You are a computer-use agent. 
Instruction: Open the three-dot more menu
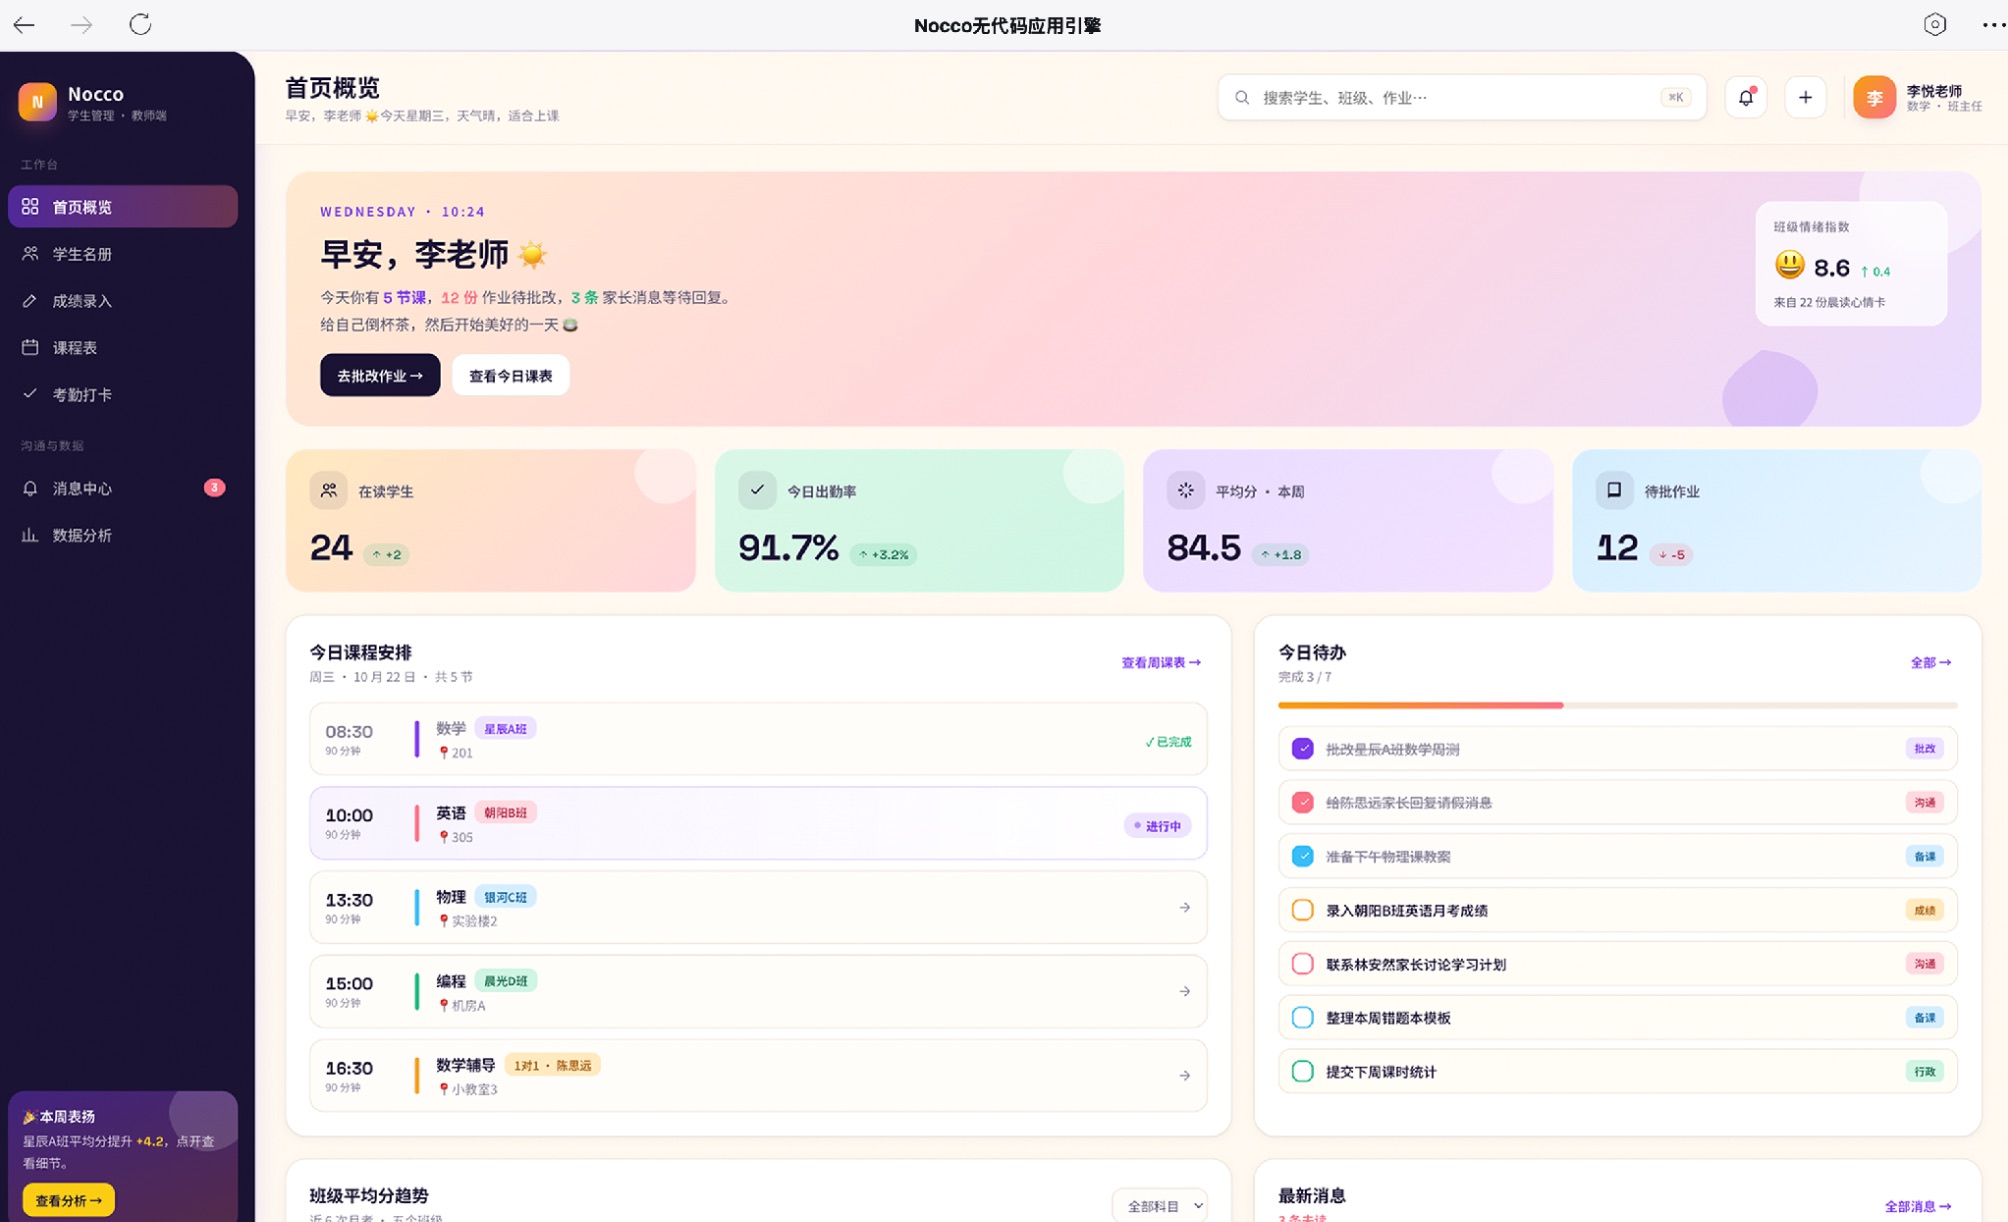pos(1993,25)
